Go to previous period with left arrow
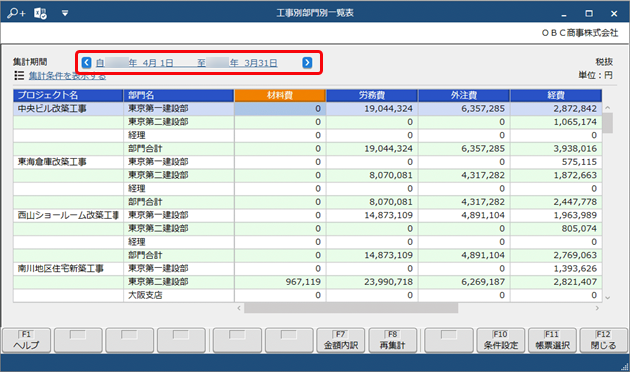This screenshot has width=630, height=372. (86, 63)
